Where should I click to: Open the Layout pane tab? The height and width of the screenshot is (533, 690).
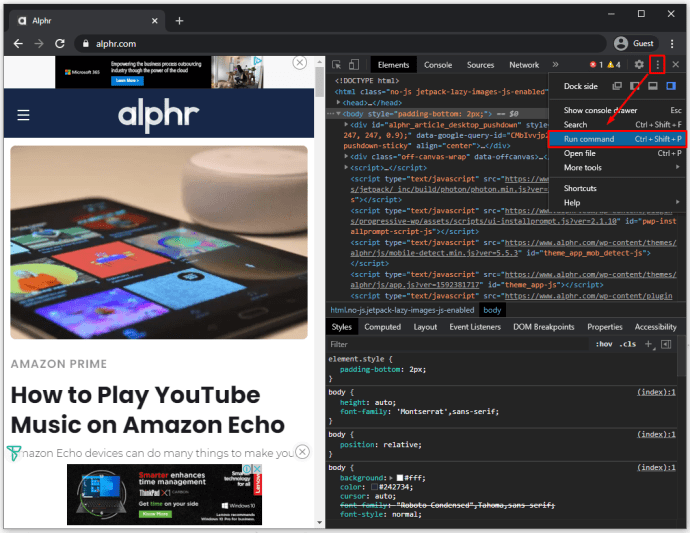click(x=425, y=327)
